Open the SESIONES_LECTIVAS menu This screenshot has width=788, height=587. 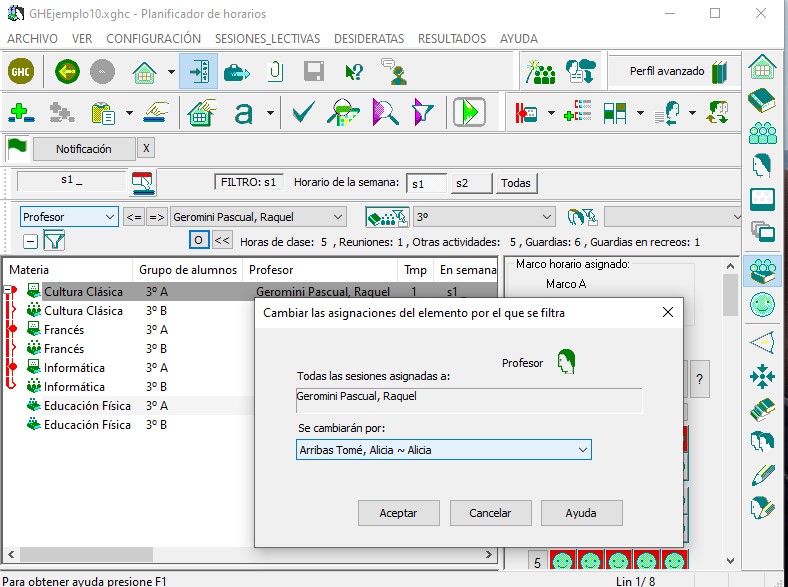point(267,38)
